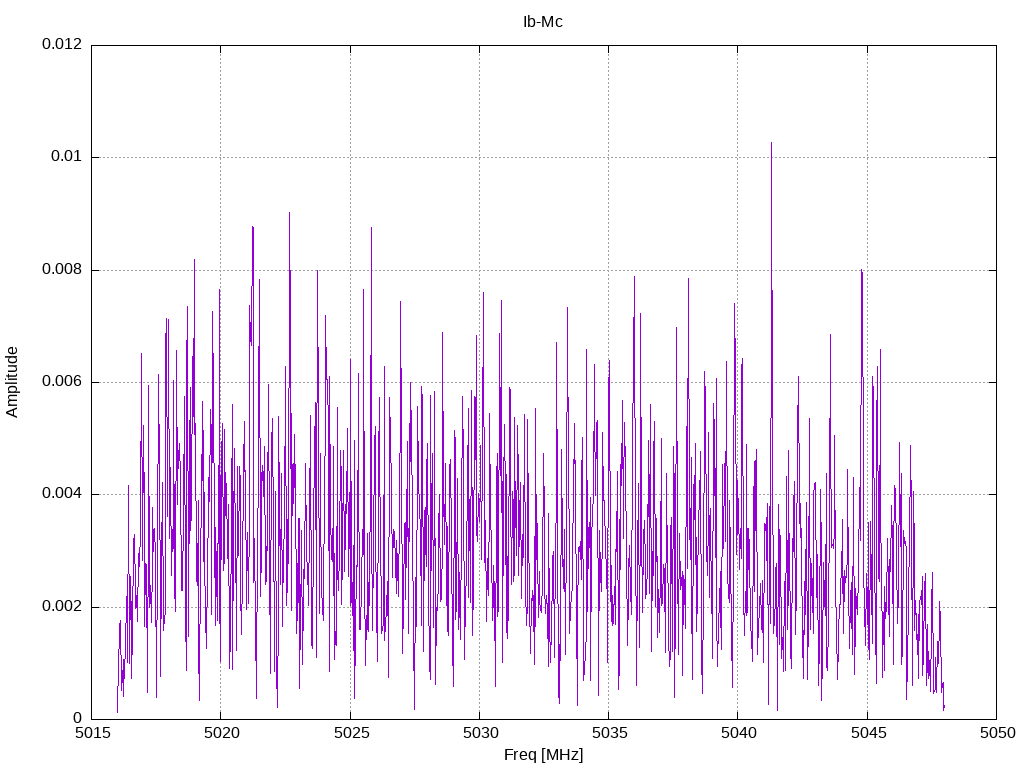Click the 5040 x-axis tick label
Image resolution: width=1024 pixels, height=768 pixels.
[x=739, y=733]
